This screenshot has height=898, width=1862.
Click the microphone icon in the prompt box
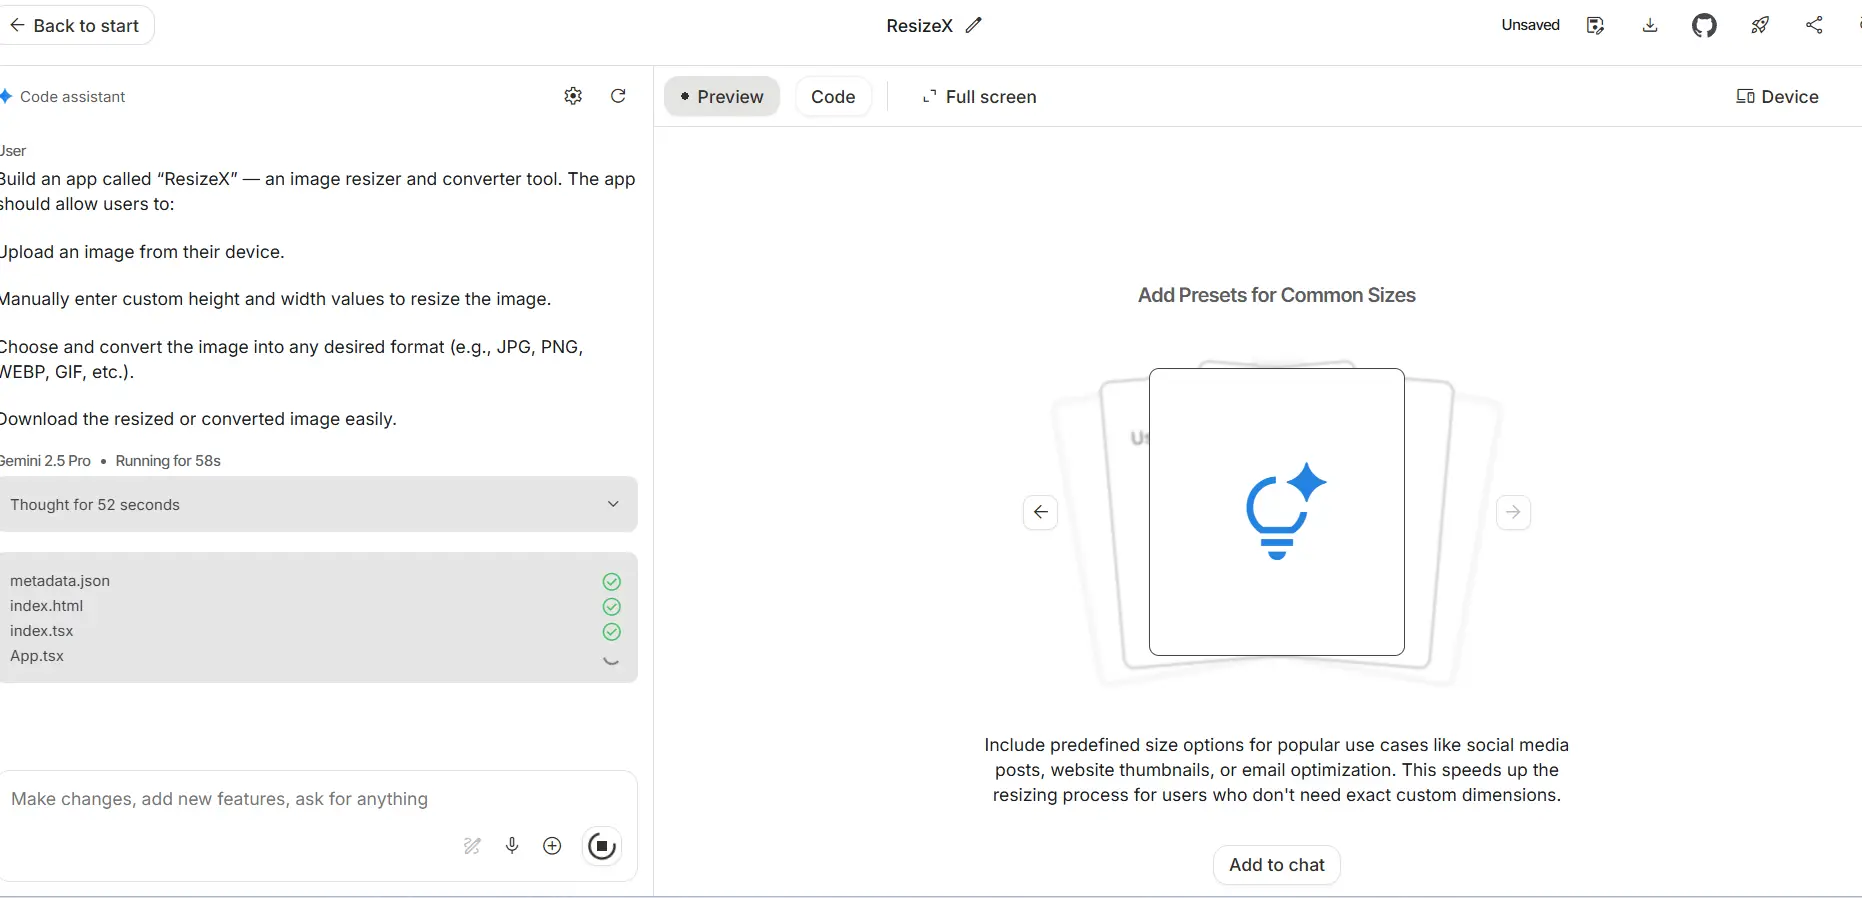512,846
